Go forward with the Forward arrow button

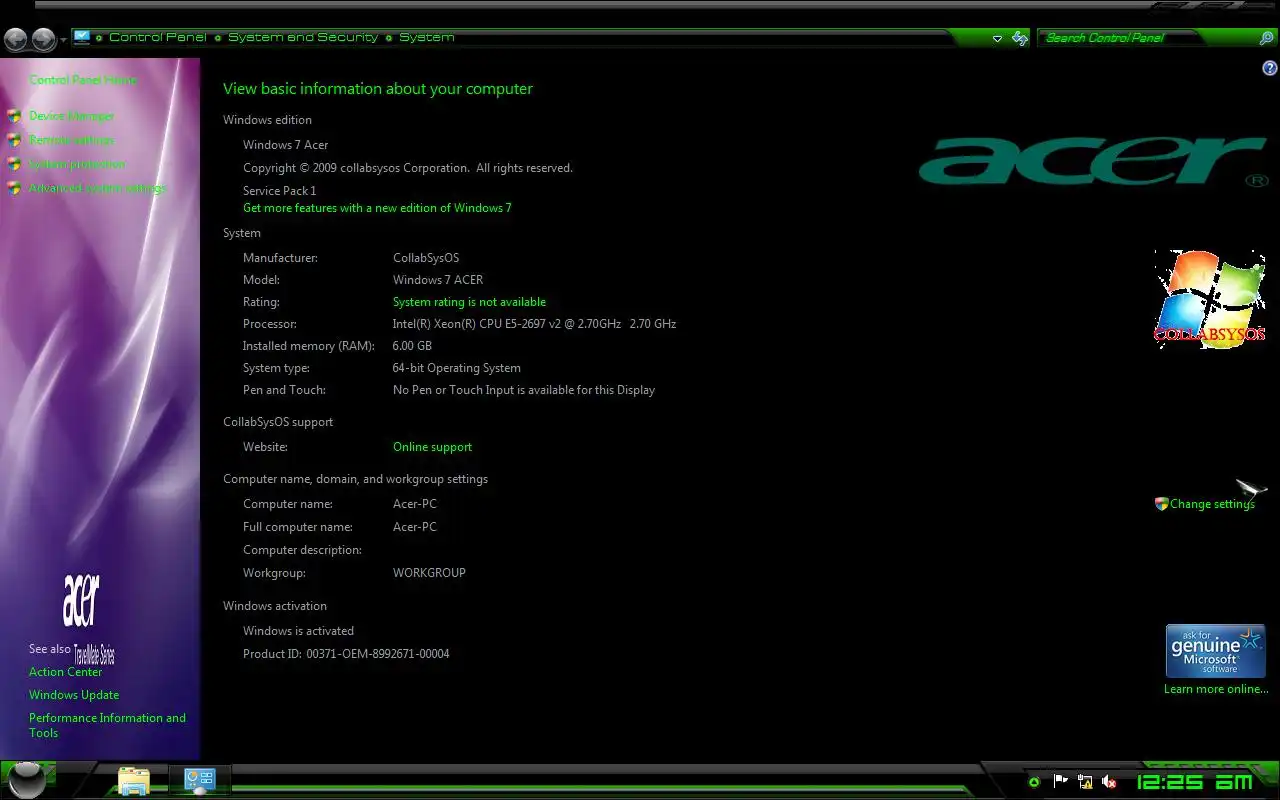click(x=43, y=39)
